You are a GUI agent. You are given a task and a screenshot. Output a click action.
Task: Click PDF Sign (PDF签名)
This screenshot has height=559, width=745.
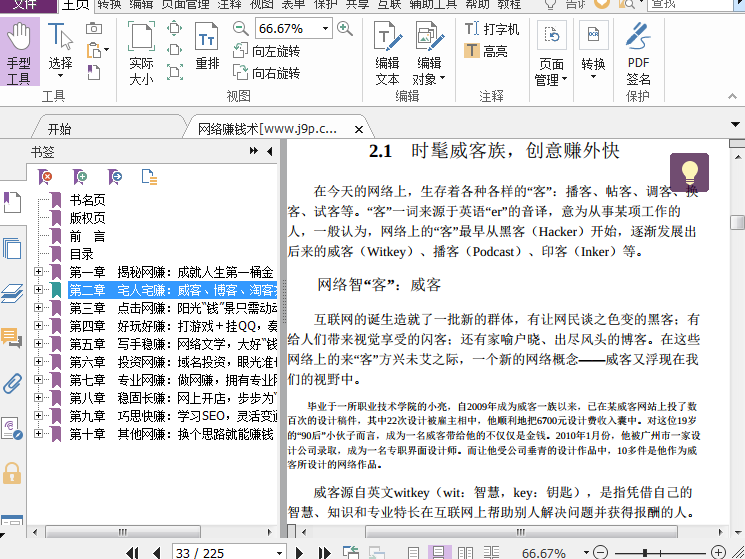(x=638, y=53)
